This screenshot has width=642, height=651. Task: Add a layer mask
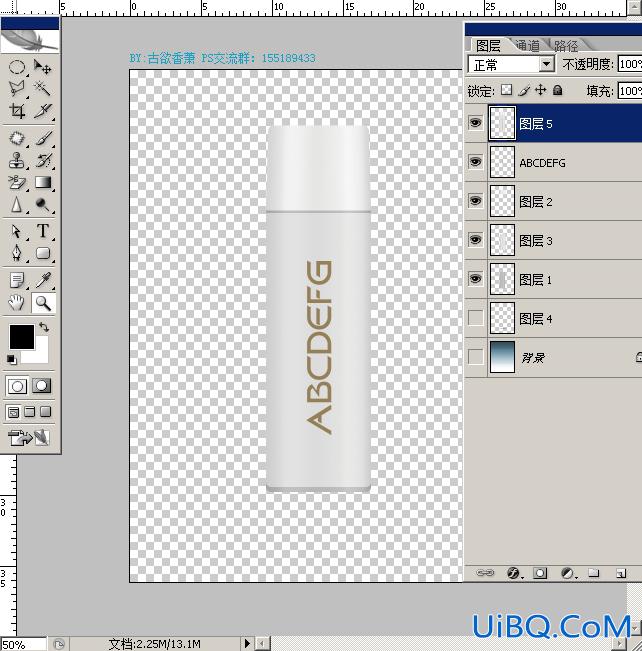pyautogui.click(x=540, y=573)
